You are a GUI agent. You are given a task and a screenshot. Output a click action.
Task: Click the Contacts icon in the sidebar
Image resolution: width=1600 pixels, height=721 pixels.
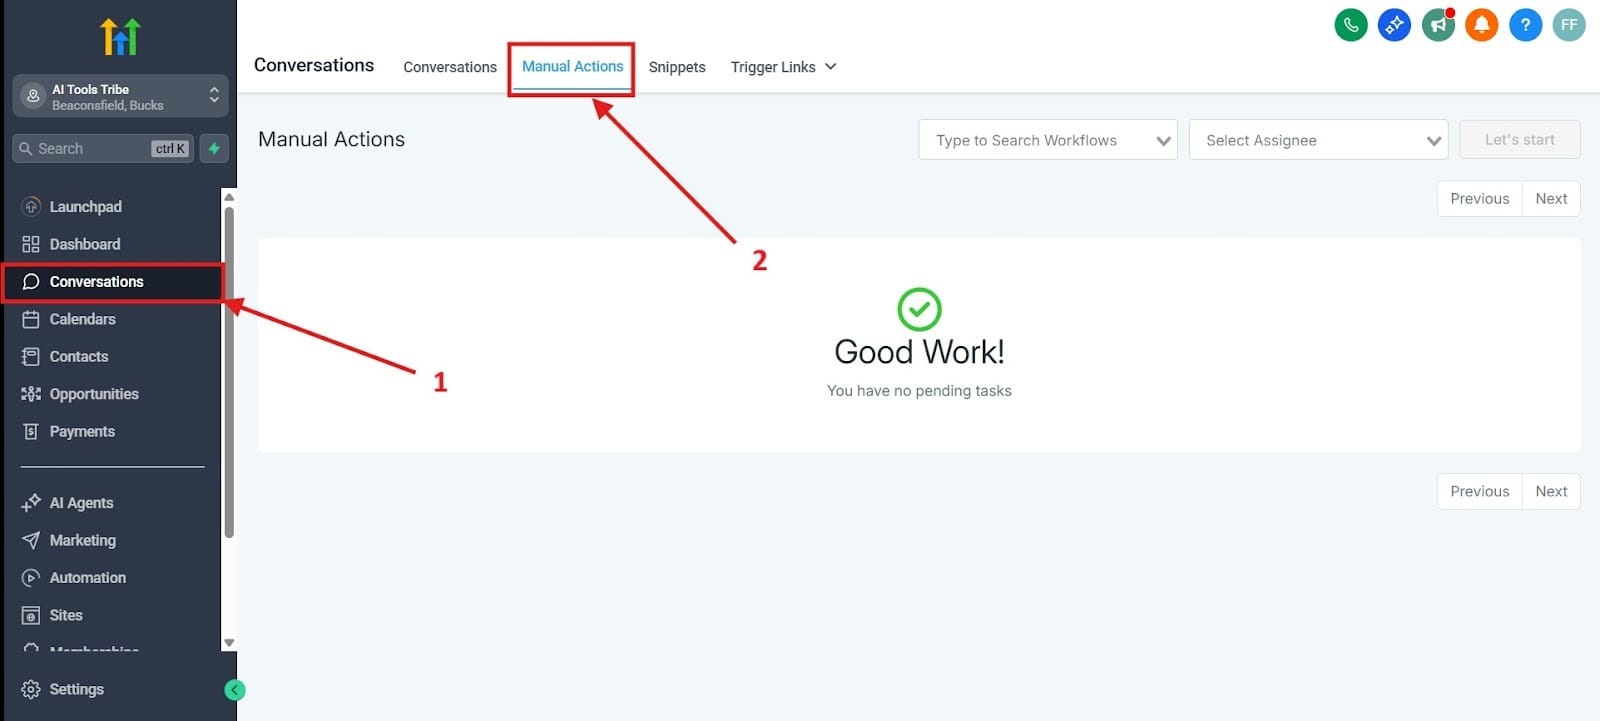click(x=31, y=357)
